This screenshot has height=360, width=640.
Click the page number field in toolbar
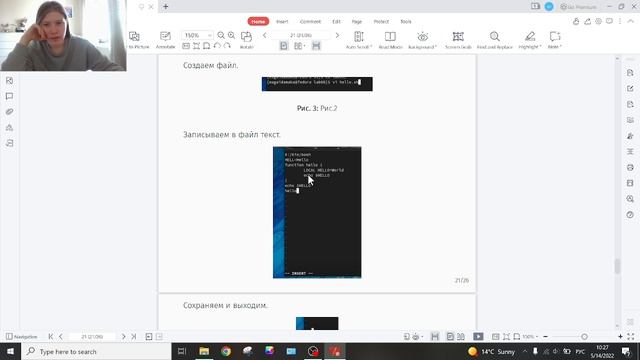click(301, 36)
